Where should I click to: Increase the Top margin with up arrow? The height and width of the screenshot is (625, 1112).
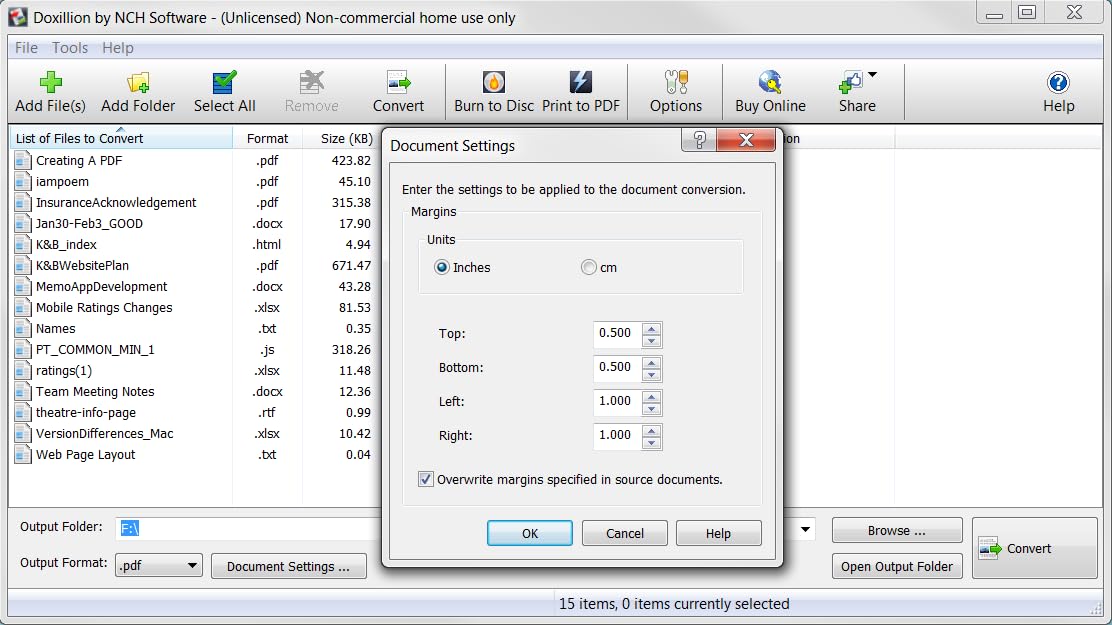652,328
